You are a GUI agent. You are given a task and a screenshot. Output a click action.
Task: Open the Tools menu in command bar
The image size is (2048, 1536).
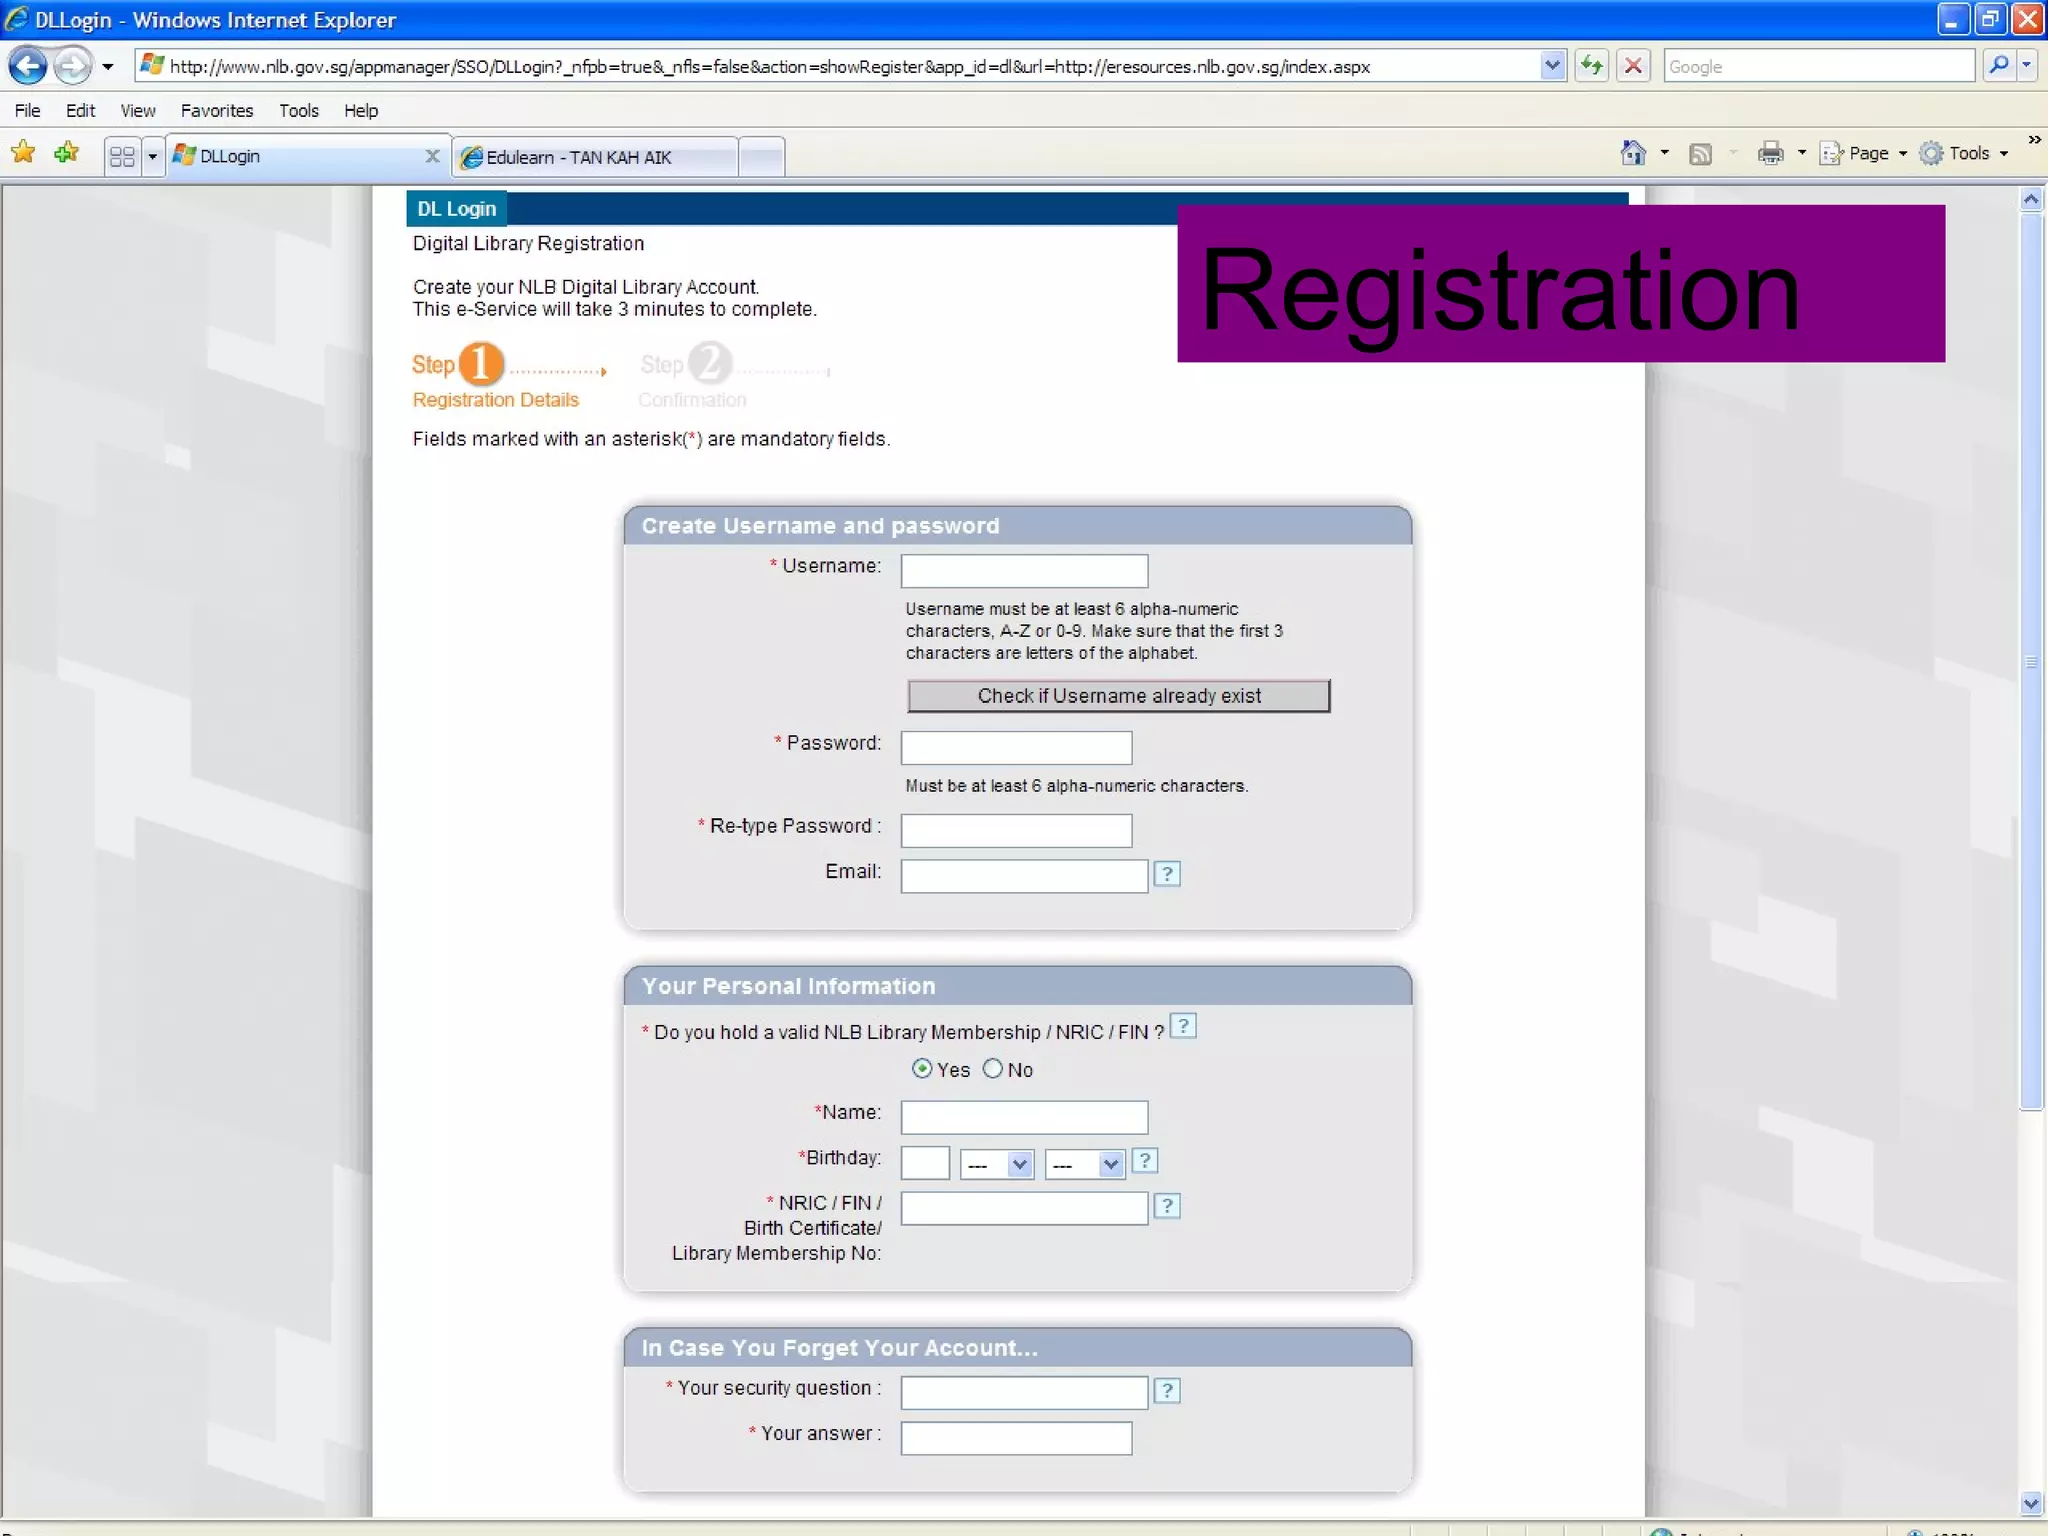(x=1963, y=153)
